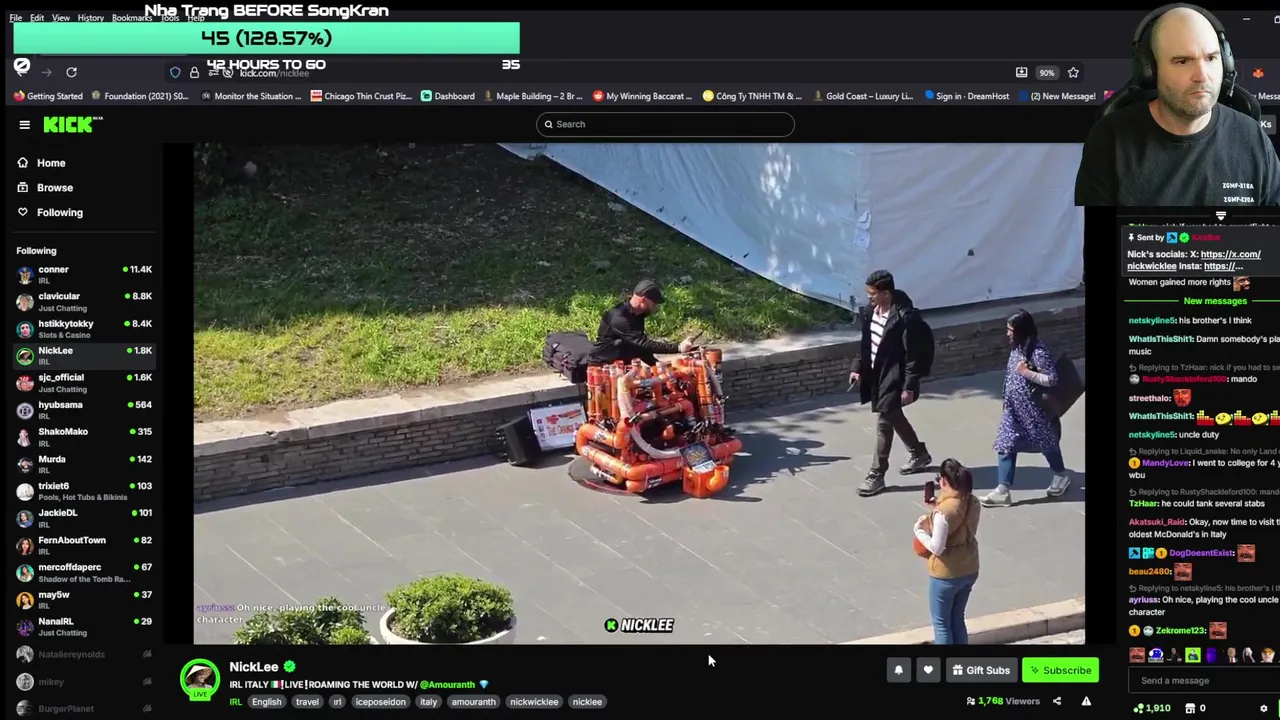Open the View menu
The image size is (1280, 720).
(x=61, y=18)
